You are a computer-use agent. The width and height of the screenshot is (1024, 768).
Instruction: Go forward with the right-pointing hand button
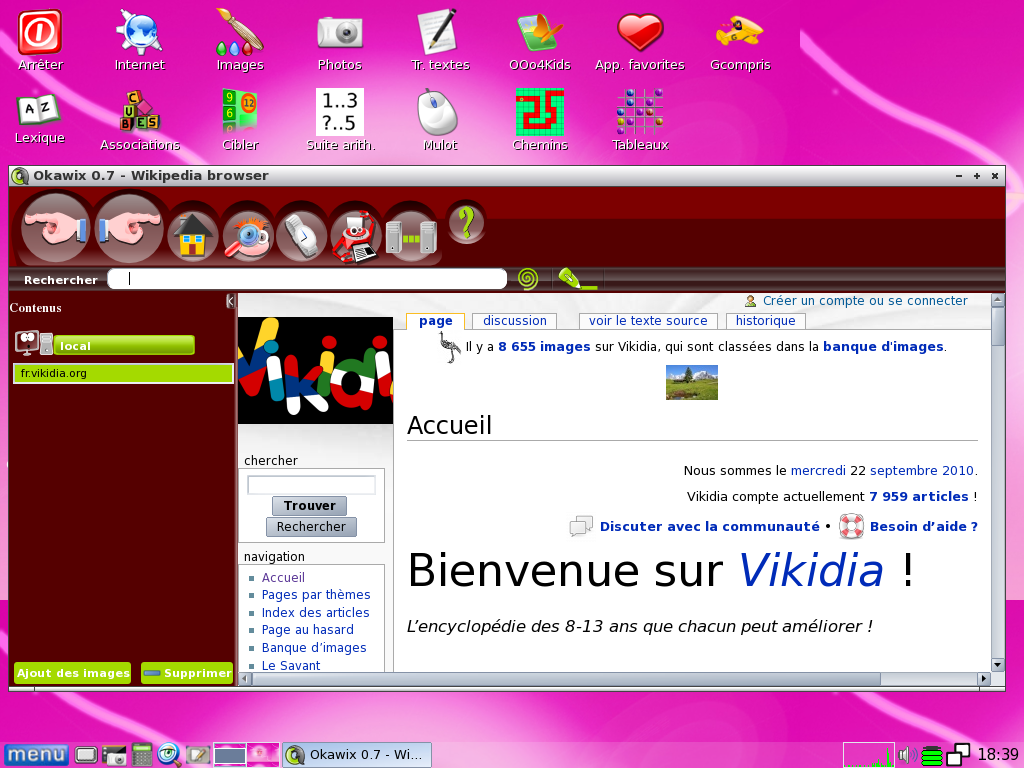tap(129, 227)
